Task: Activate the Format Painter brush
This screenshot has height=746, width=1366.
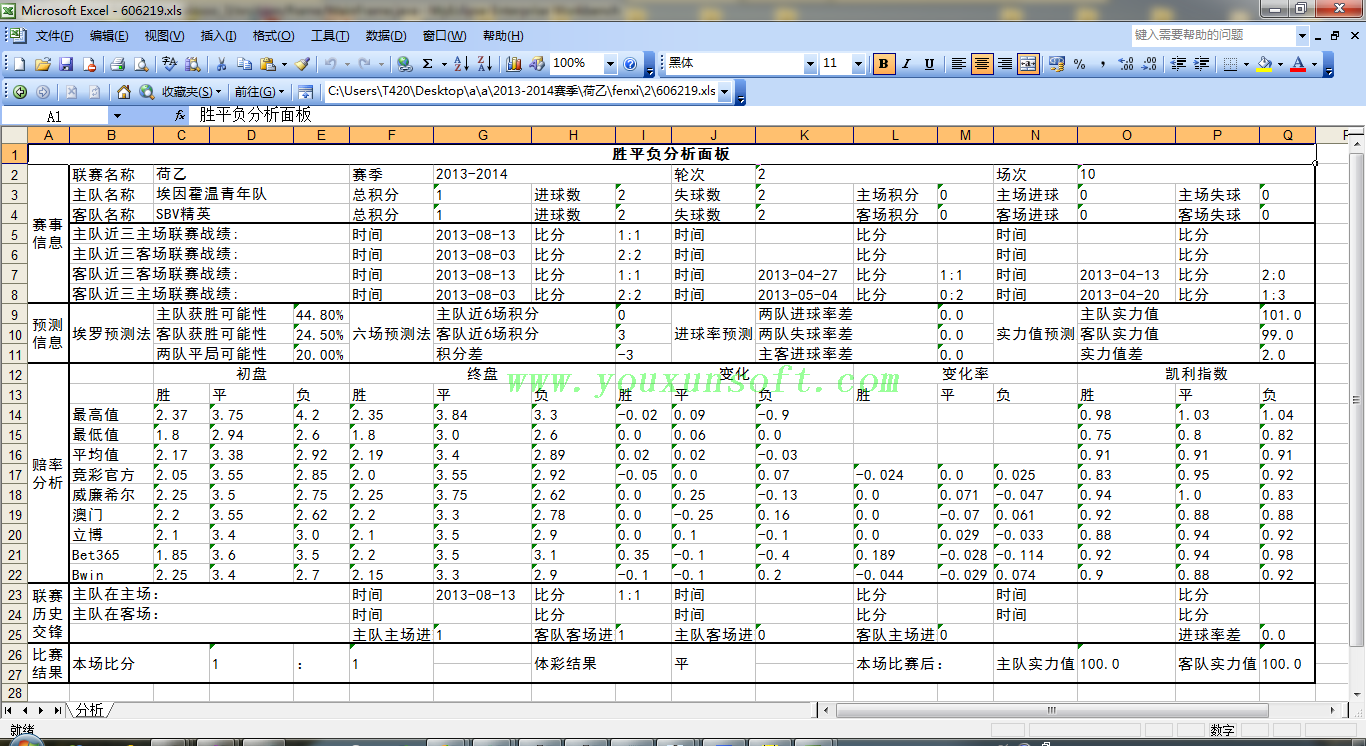Action: pyautogui.click(x=302, y=64)
